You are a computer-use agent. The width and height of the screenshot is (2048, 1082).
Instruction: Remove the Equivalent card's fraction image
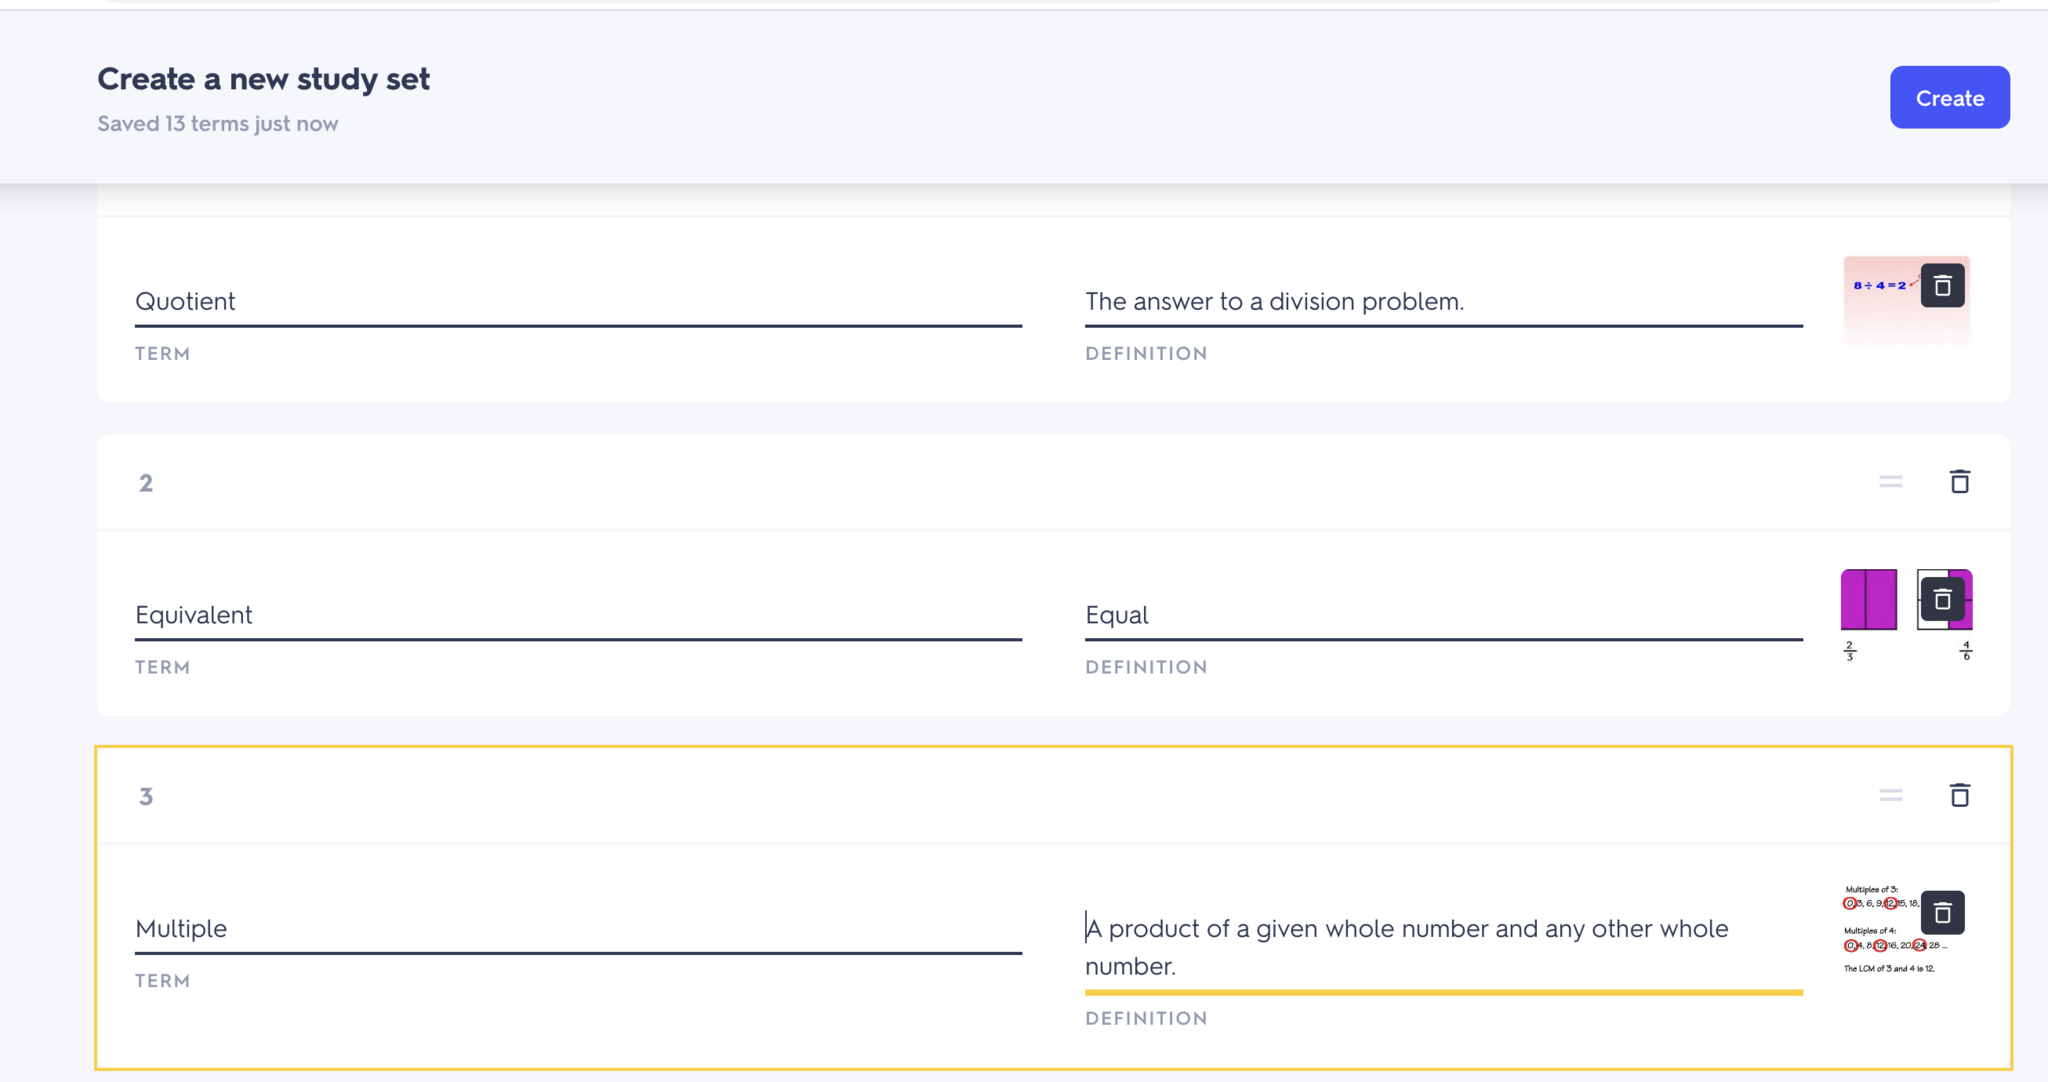point(1942,600)
